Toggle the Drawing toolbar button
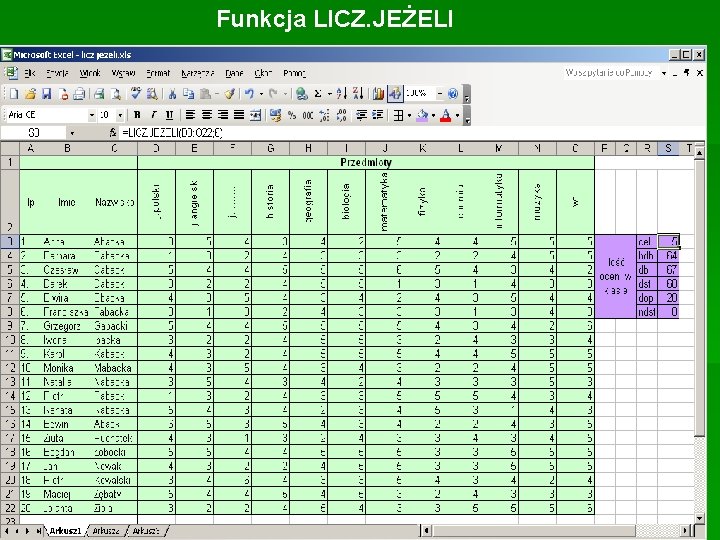This screenshot has height=540, width=720. (395, 94)
